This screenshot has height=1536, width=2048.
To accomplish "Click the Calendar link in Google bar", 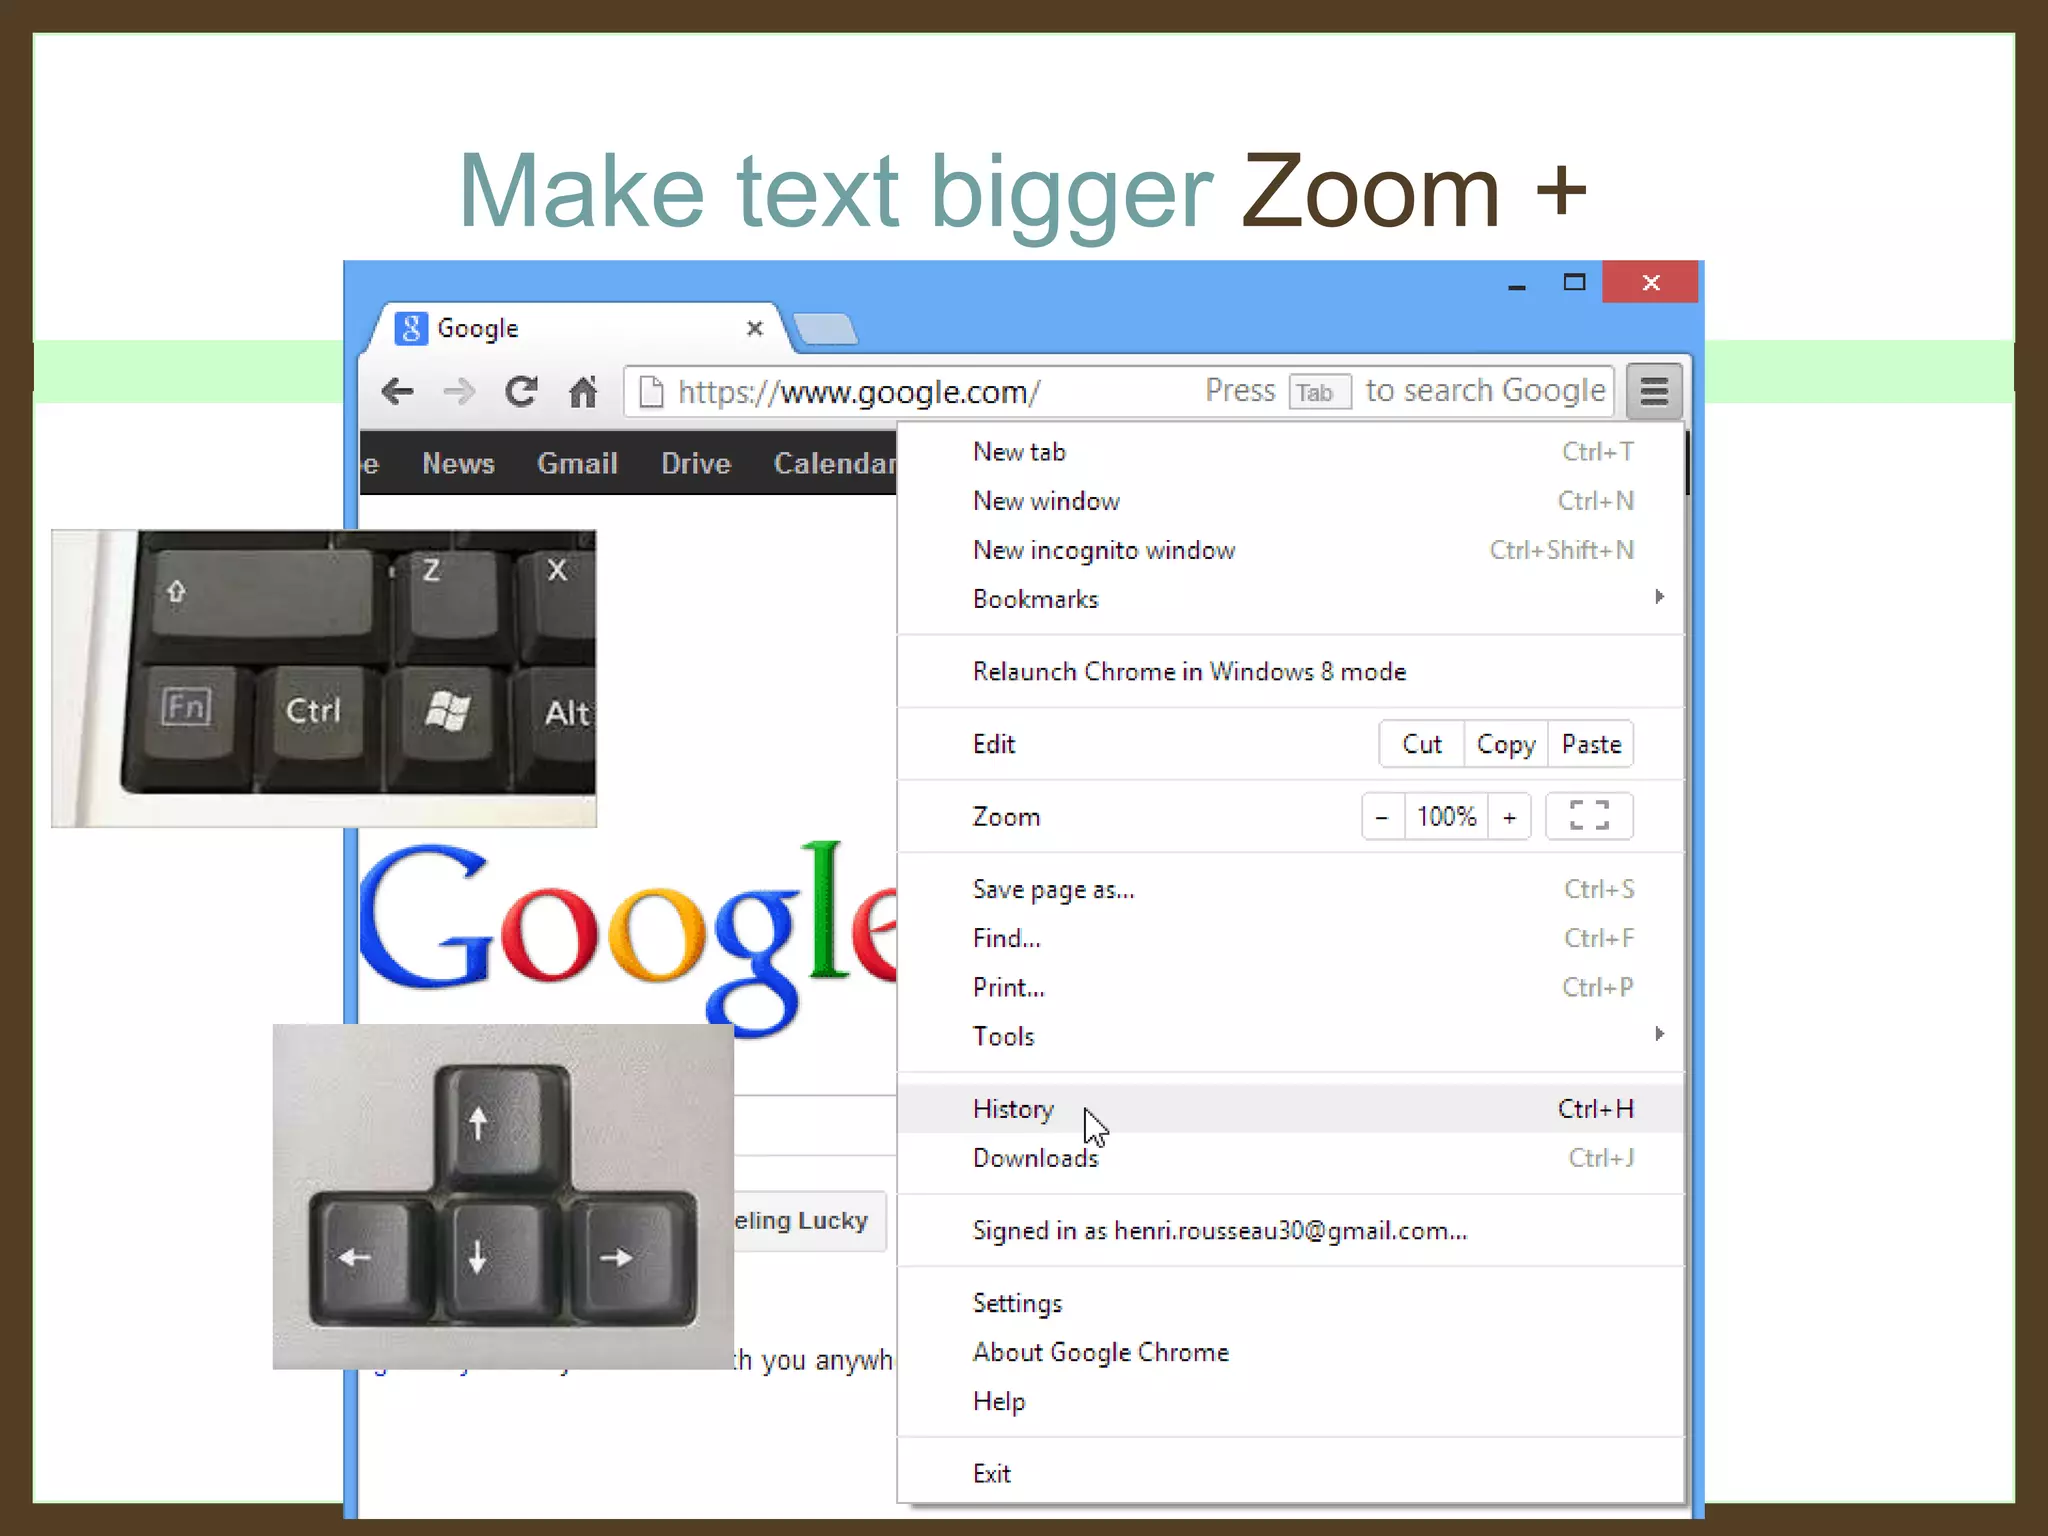I will (835, 463).
